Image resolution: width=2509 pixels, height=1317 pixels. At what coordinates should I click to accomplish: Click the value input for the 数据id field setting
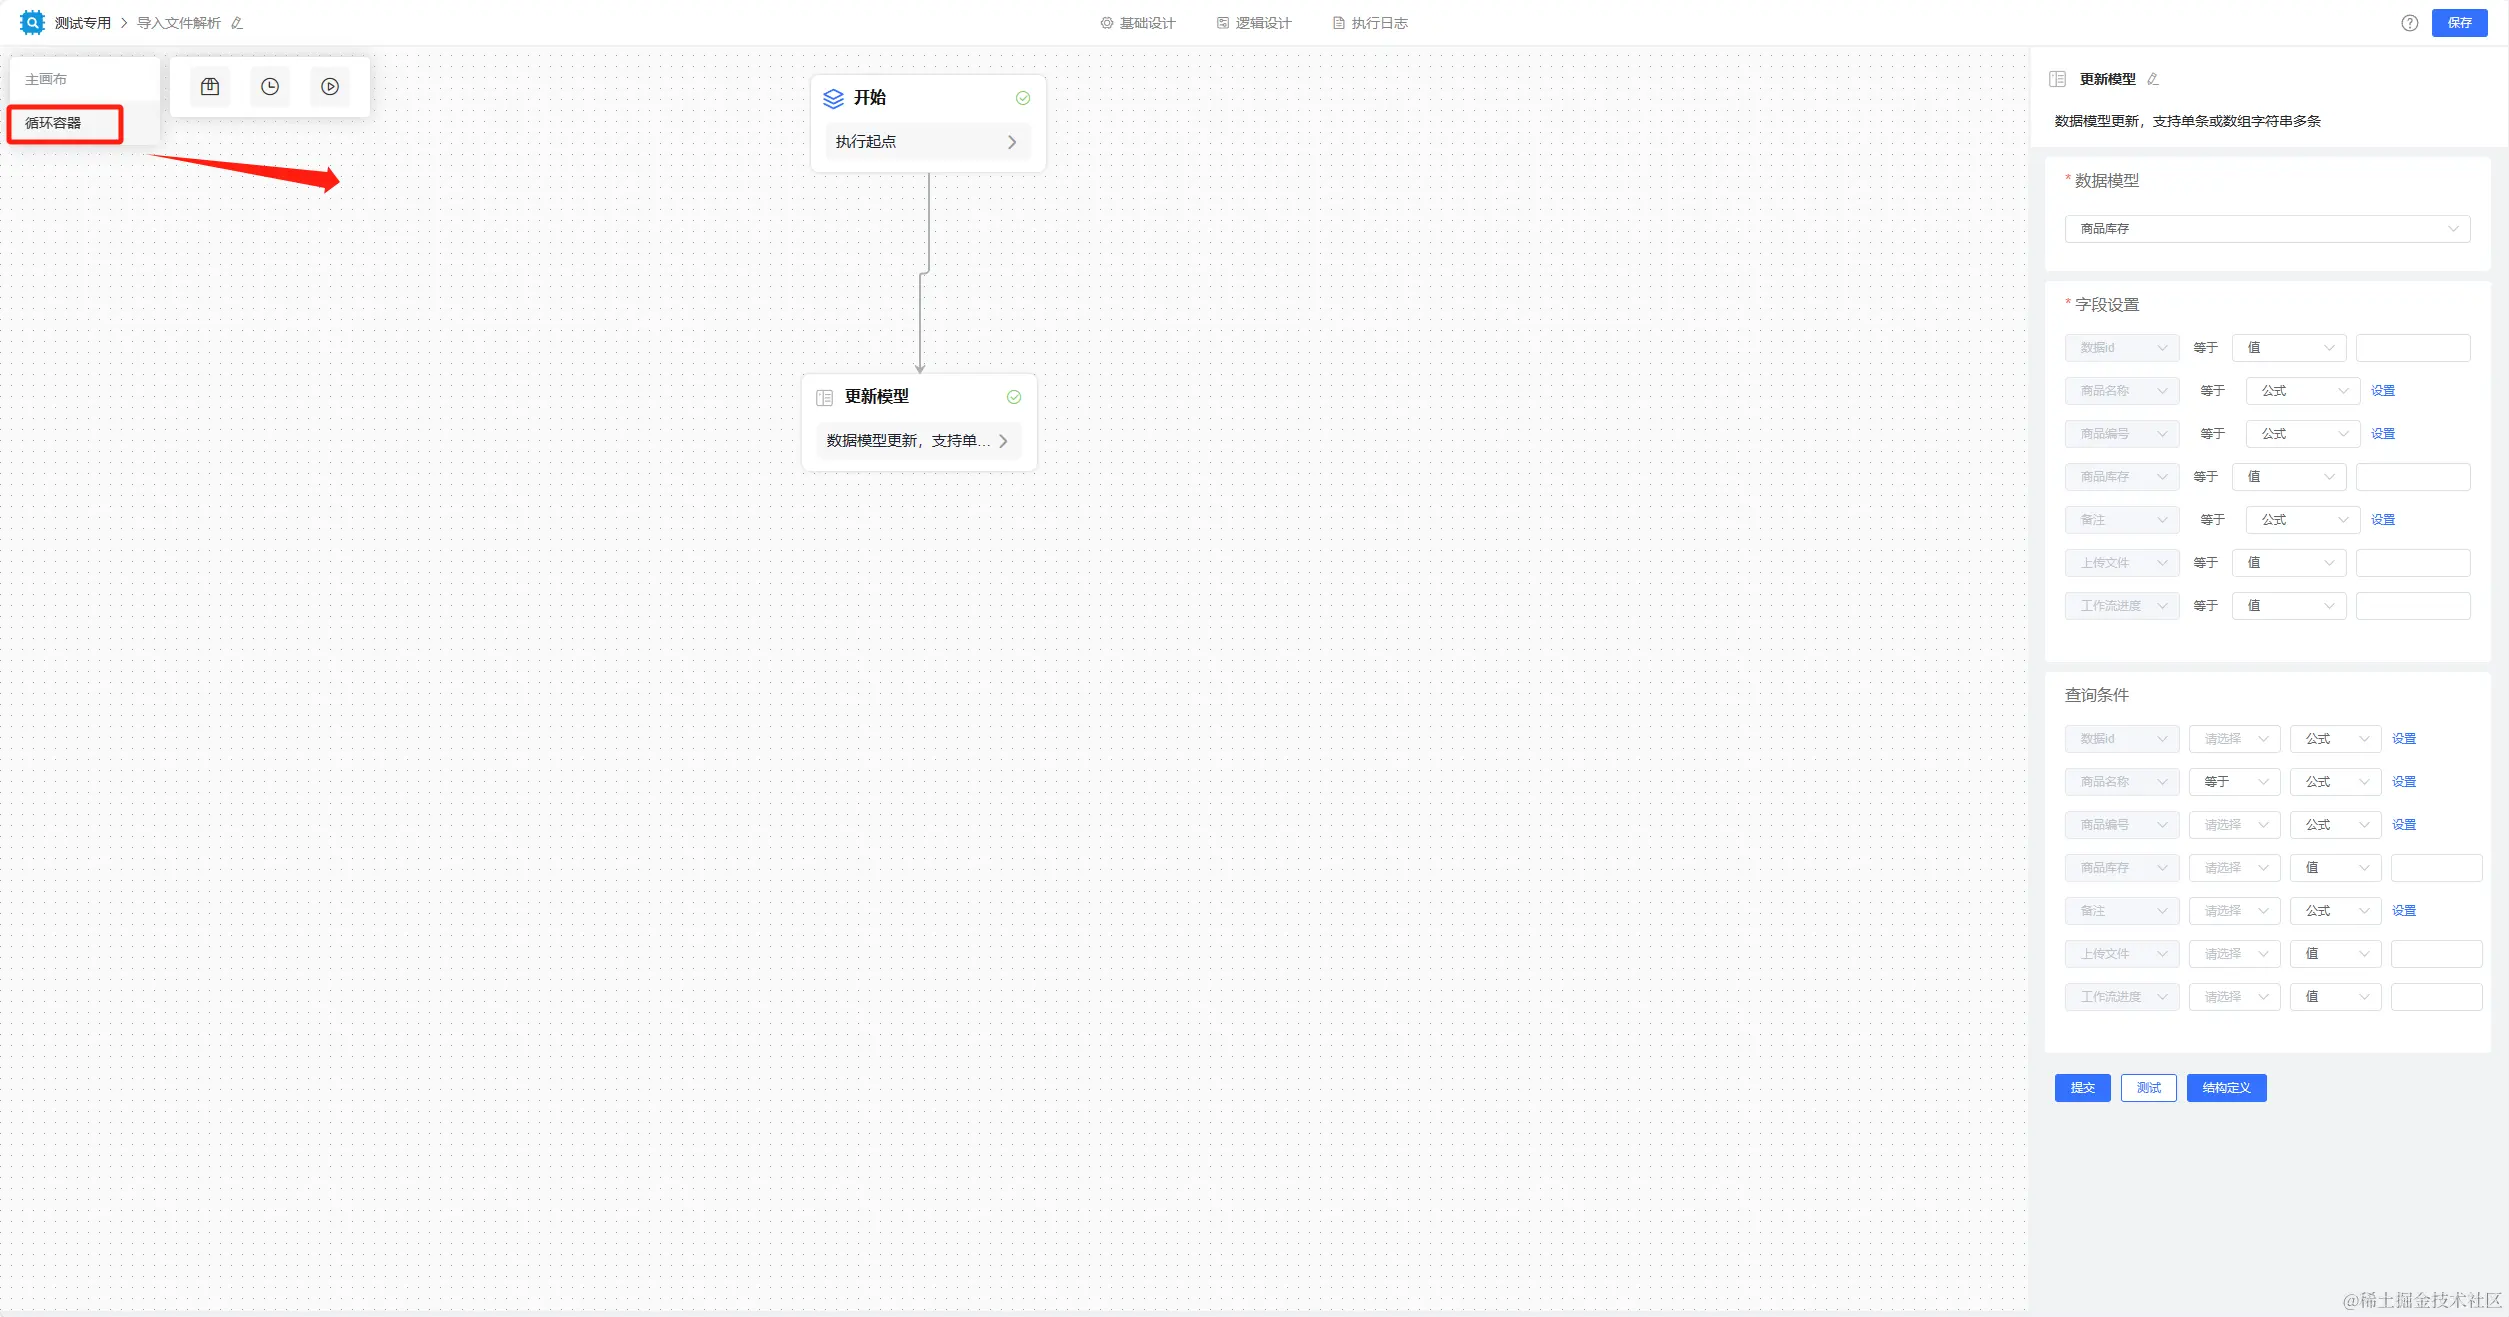tap(2412, 348)
